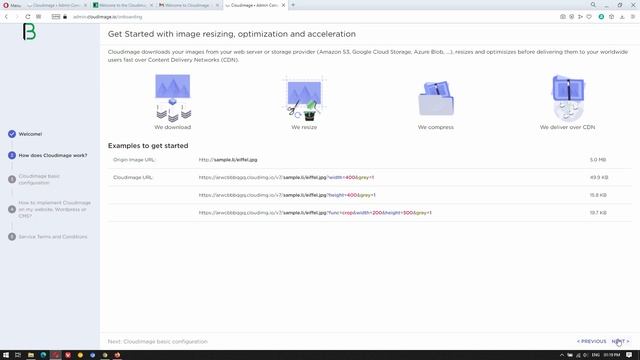Click the green round extension icon
Image resolution: width=640 pixels, height=360 pixels.
(601, 17)
